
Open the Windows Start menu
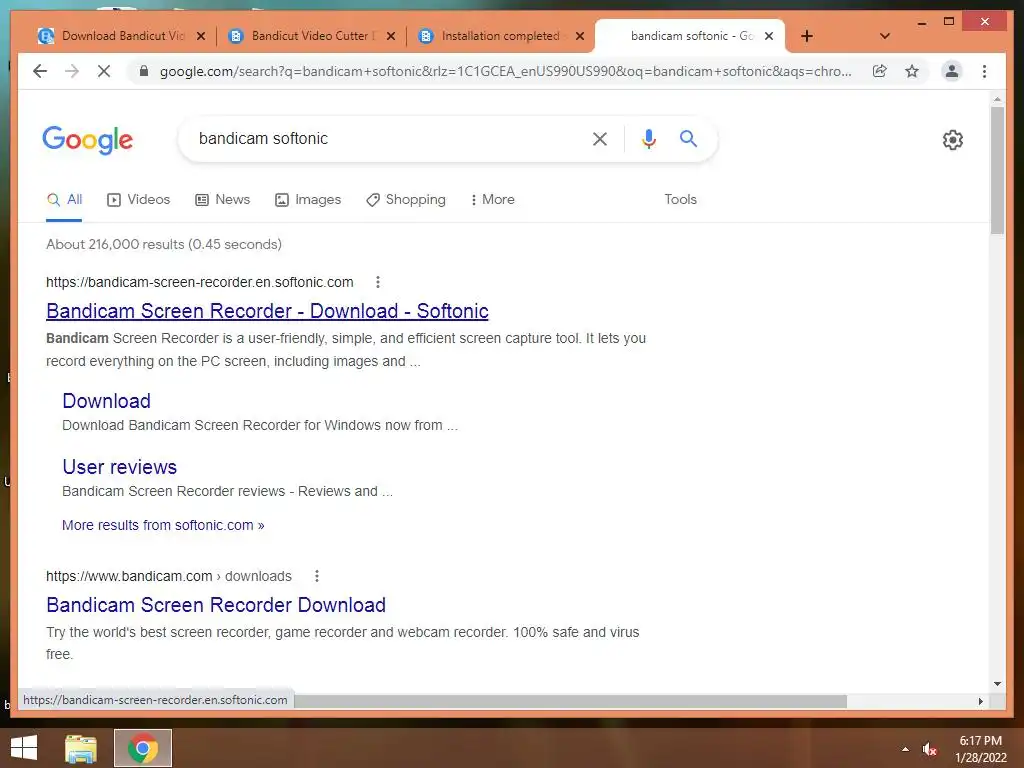(x=24, y=748)
